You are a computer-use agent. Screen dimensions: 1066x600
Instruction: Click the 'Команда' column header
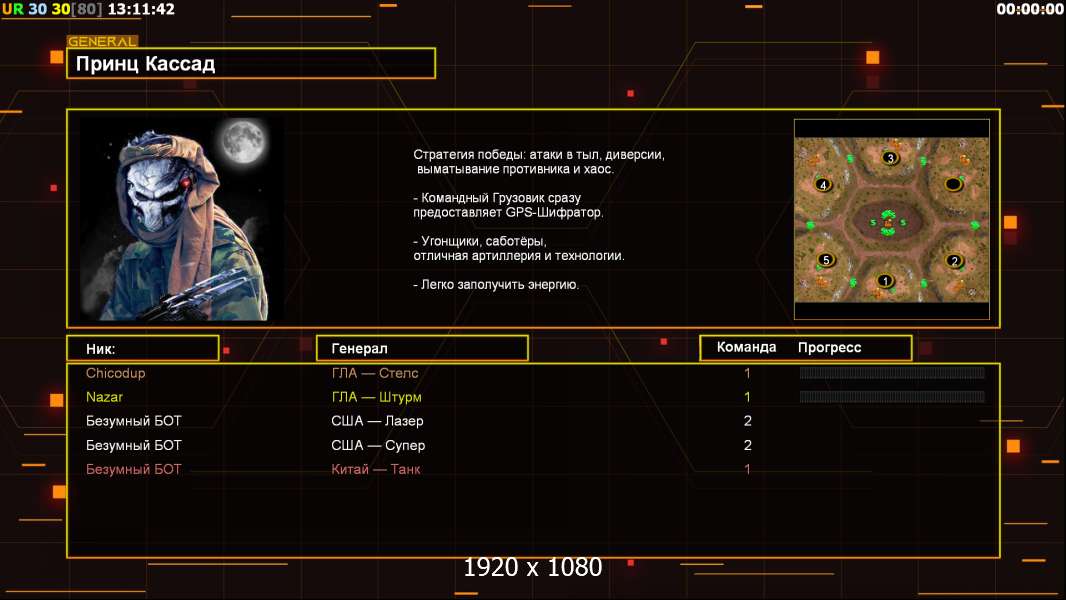(746, 347)
